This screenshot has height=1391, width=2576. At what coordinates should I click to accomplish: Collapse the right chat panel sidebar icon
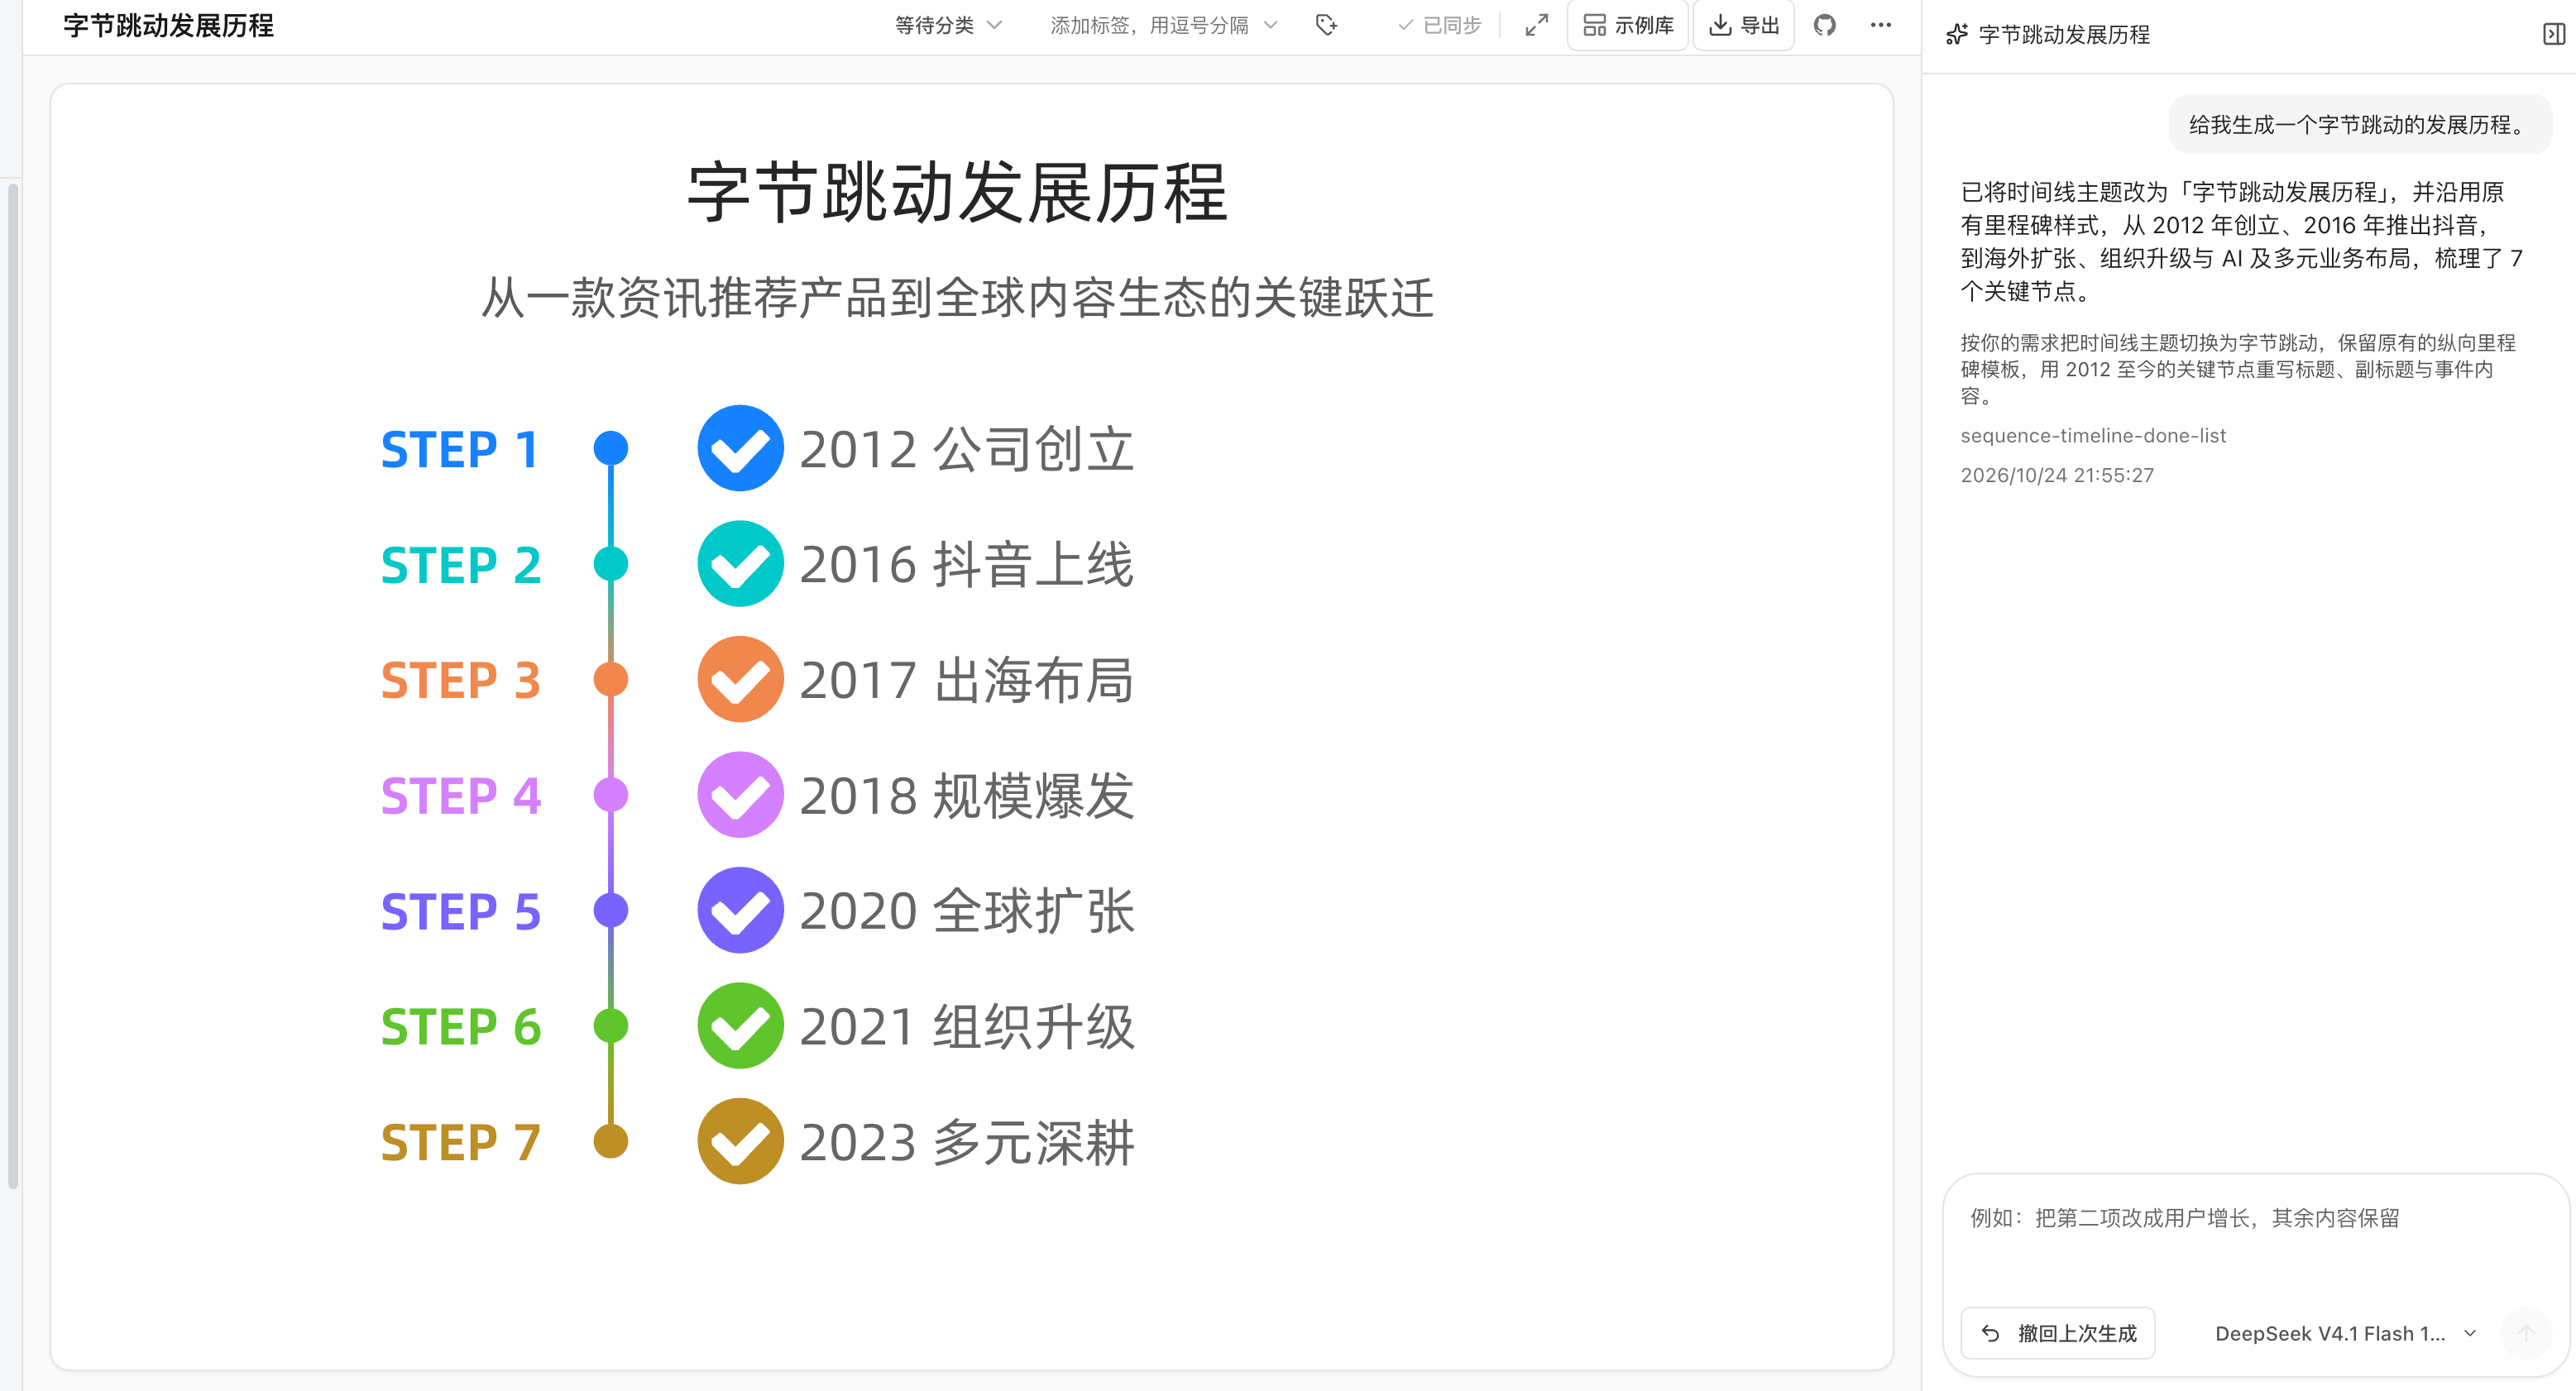[2553, 34]
